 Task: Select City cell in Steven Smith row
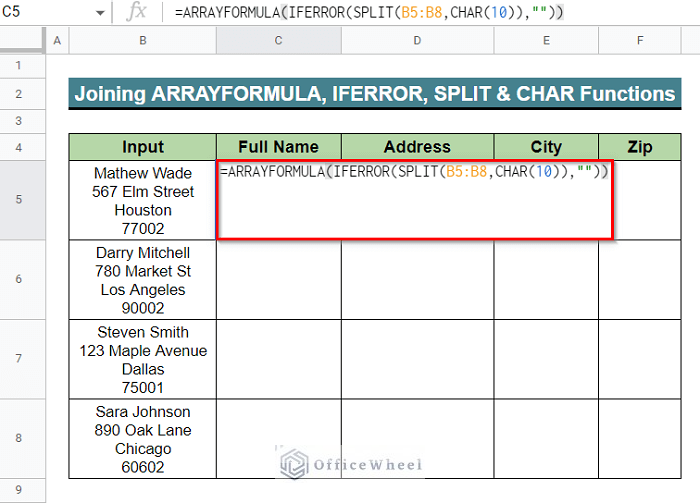coord(546,359)
